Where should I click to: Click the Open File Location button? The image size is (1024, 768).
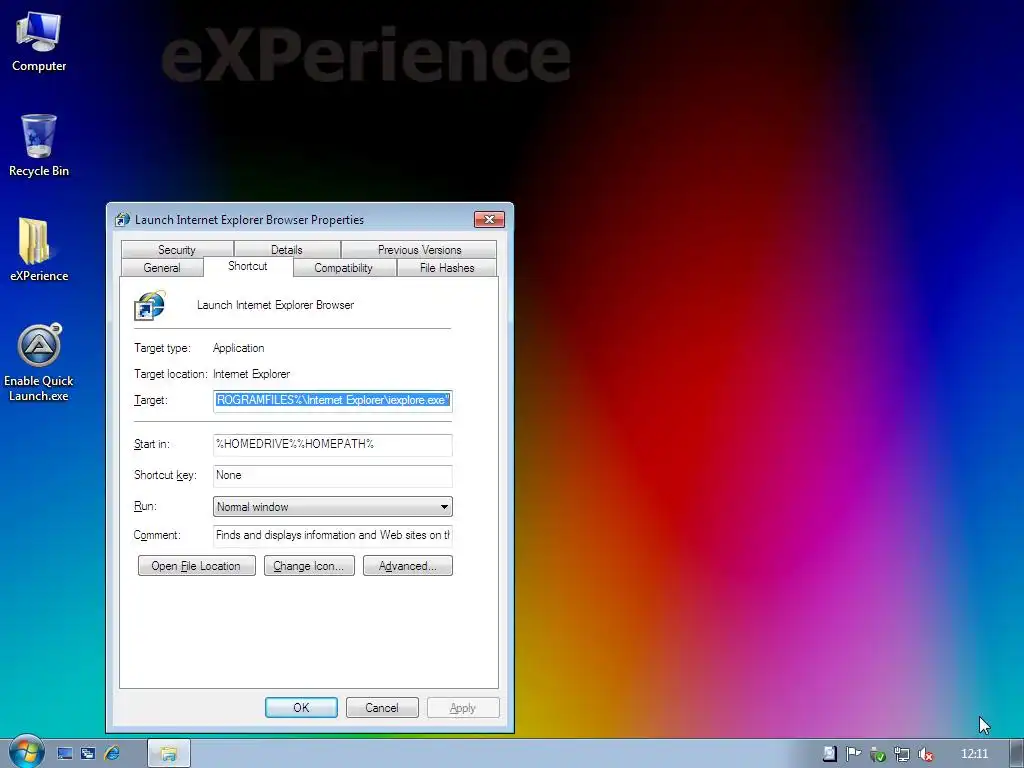197,566
